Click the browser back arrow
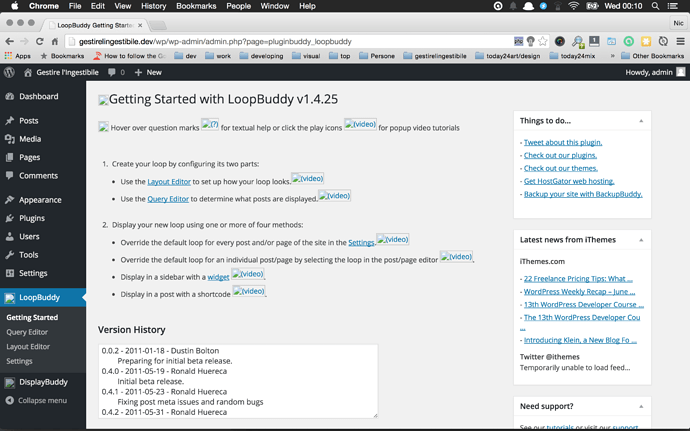This screenshot has width=690, height=431. pos(9,41)
